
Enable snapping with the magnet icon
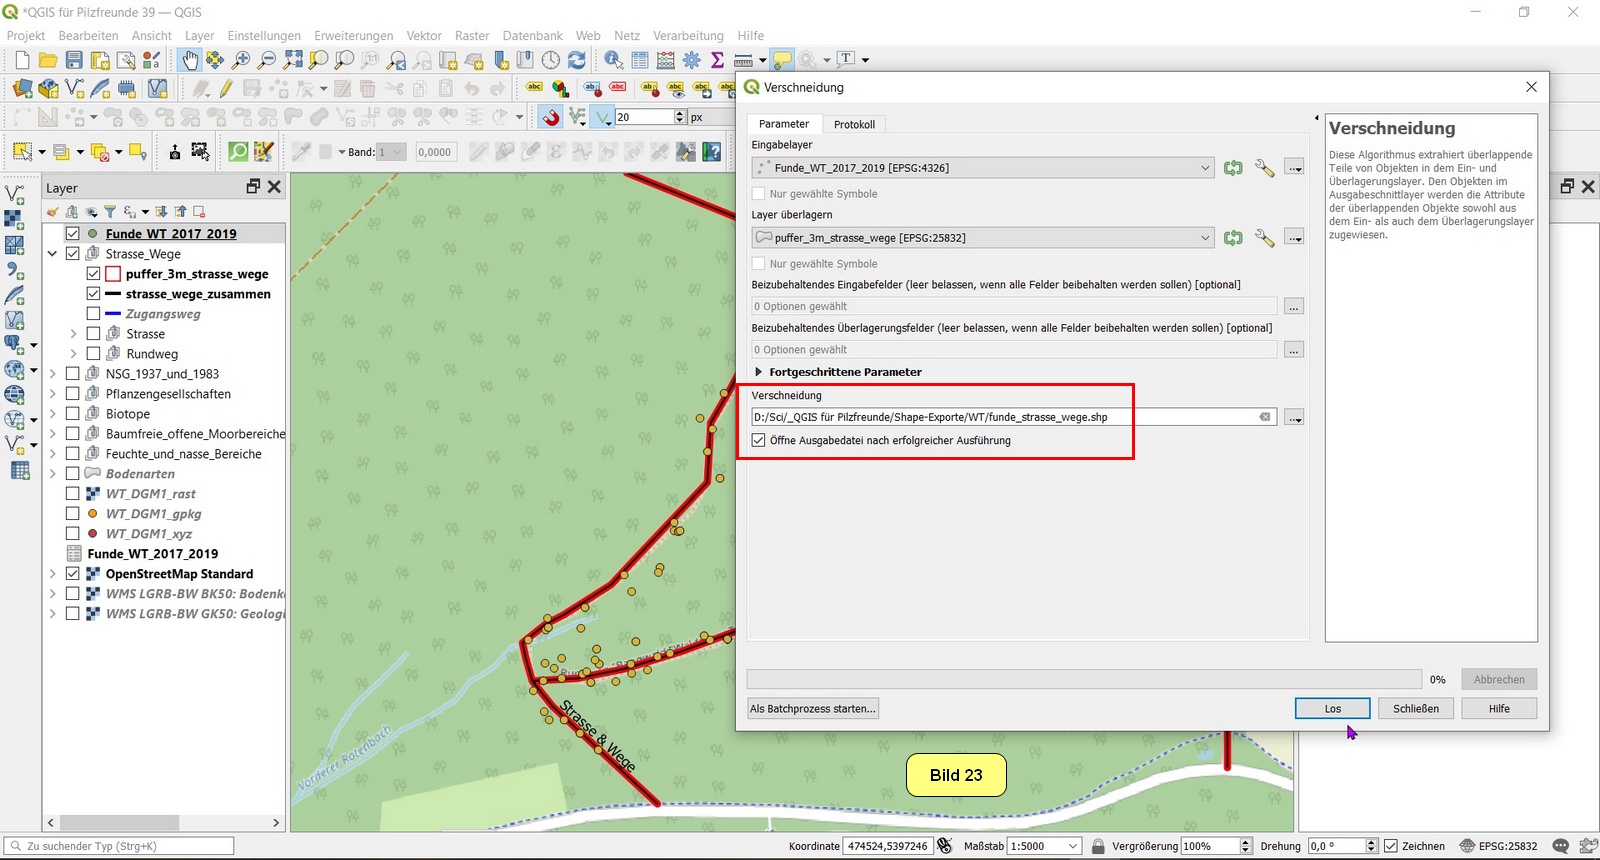click(551, 117)
